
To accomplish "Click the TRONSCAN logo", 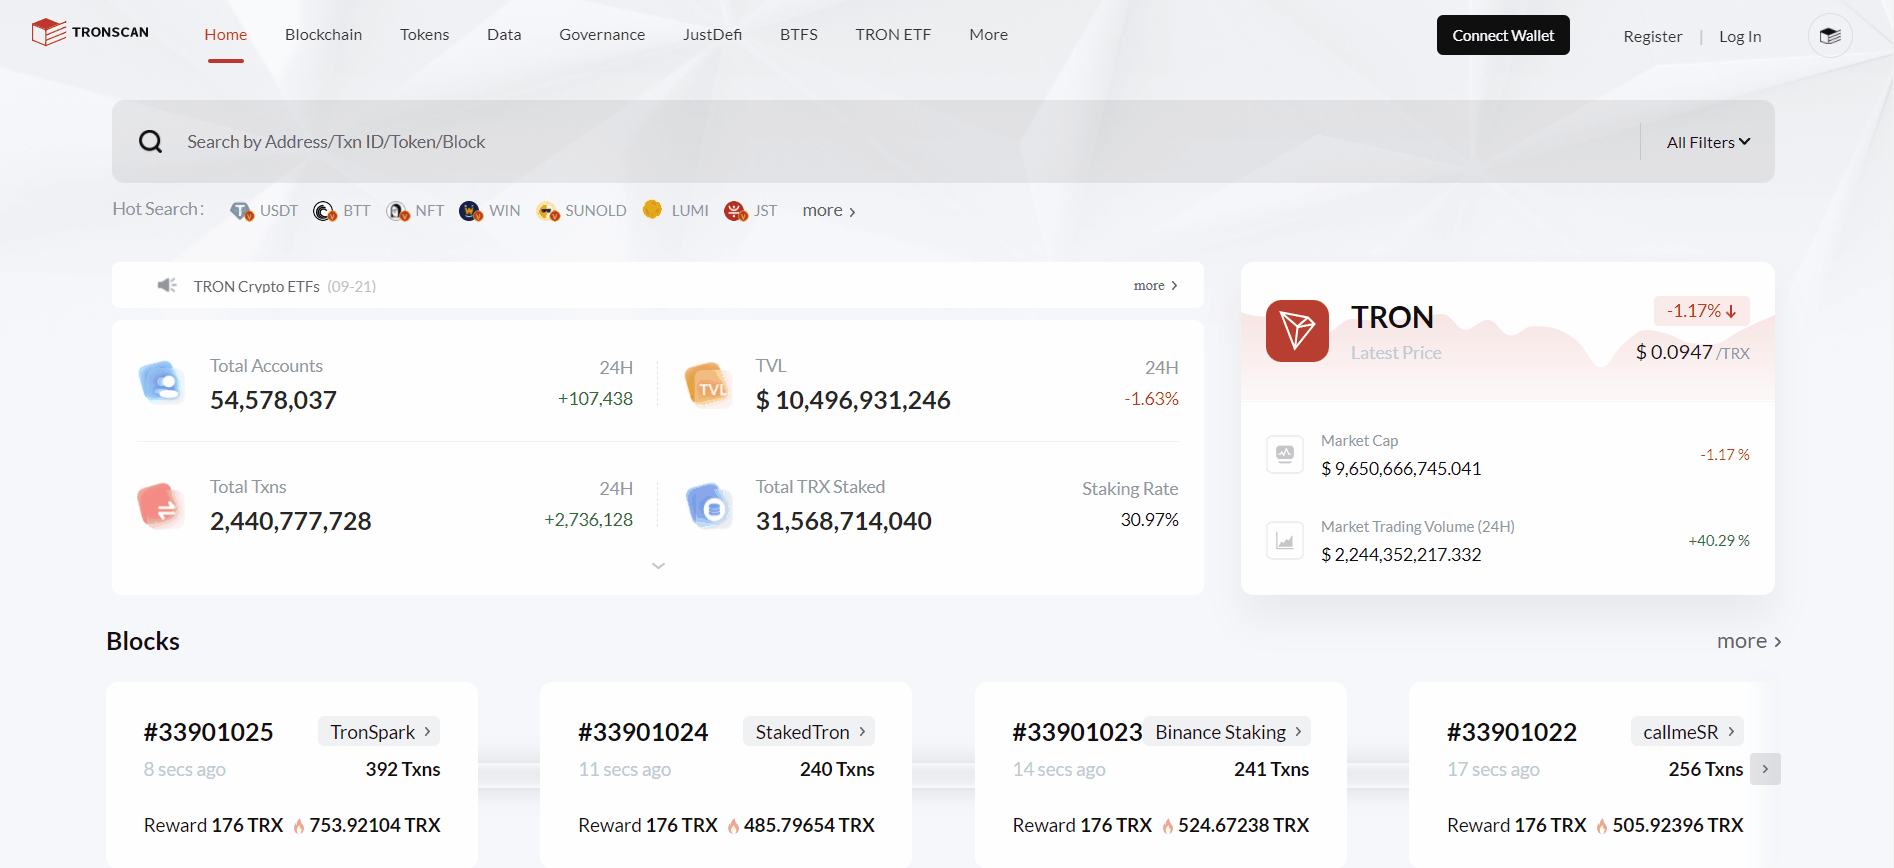I will pos(90,33).
